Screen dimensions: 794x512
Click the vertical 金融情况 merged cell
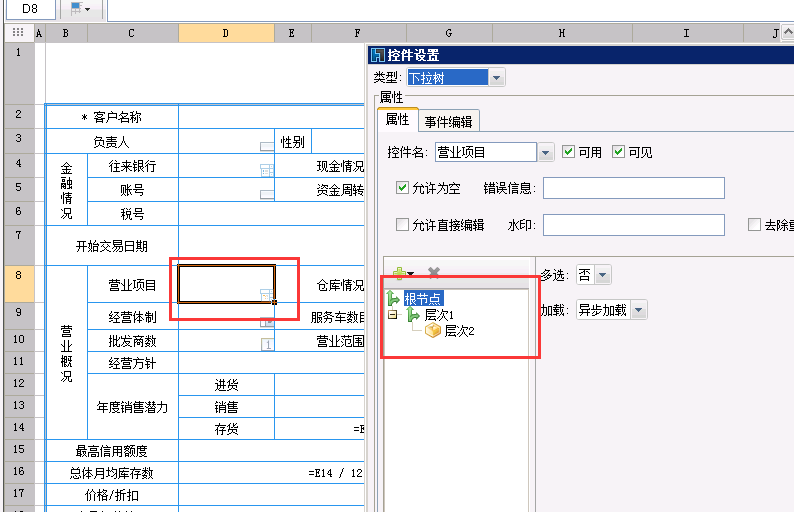66,190
